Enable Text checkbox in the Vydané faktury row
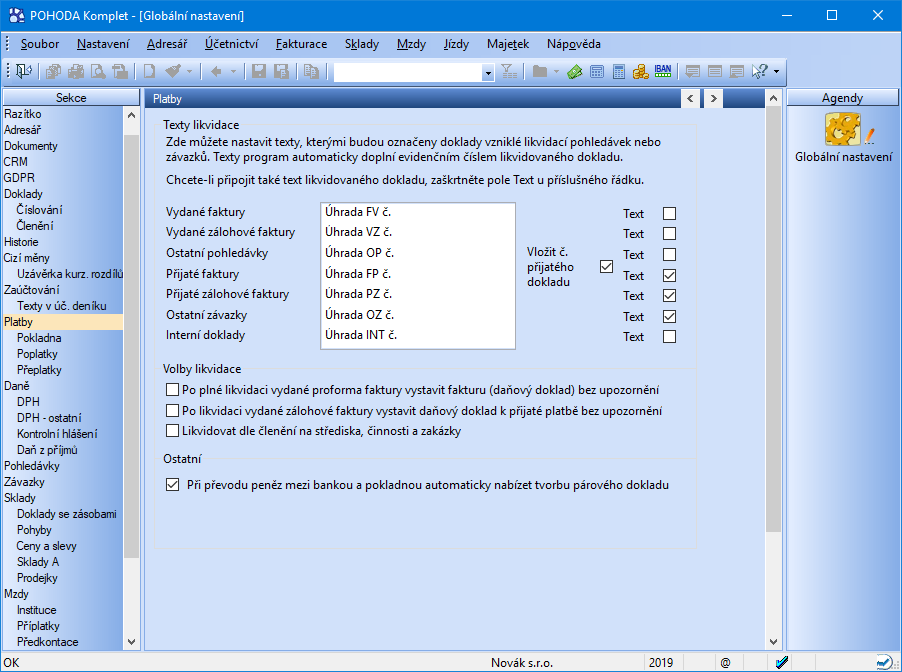This screenshot has width=902, height=672. [670, 213]
